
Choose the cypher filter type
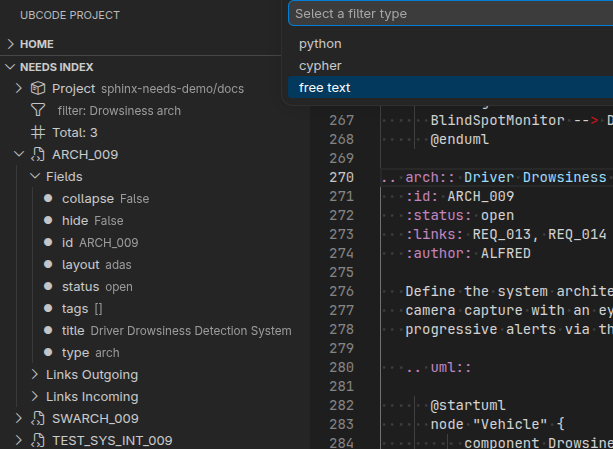(450, 66)
